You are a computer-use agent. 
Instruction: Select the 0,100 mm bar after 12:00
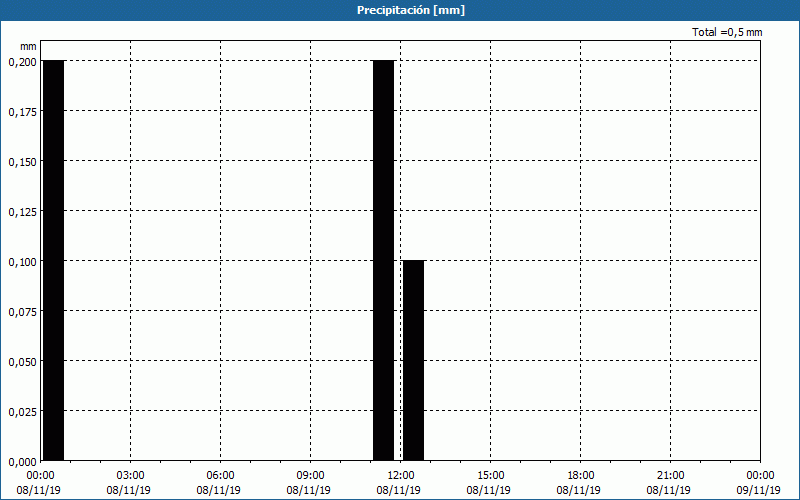pyautogui.click(x=413, y=360)
